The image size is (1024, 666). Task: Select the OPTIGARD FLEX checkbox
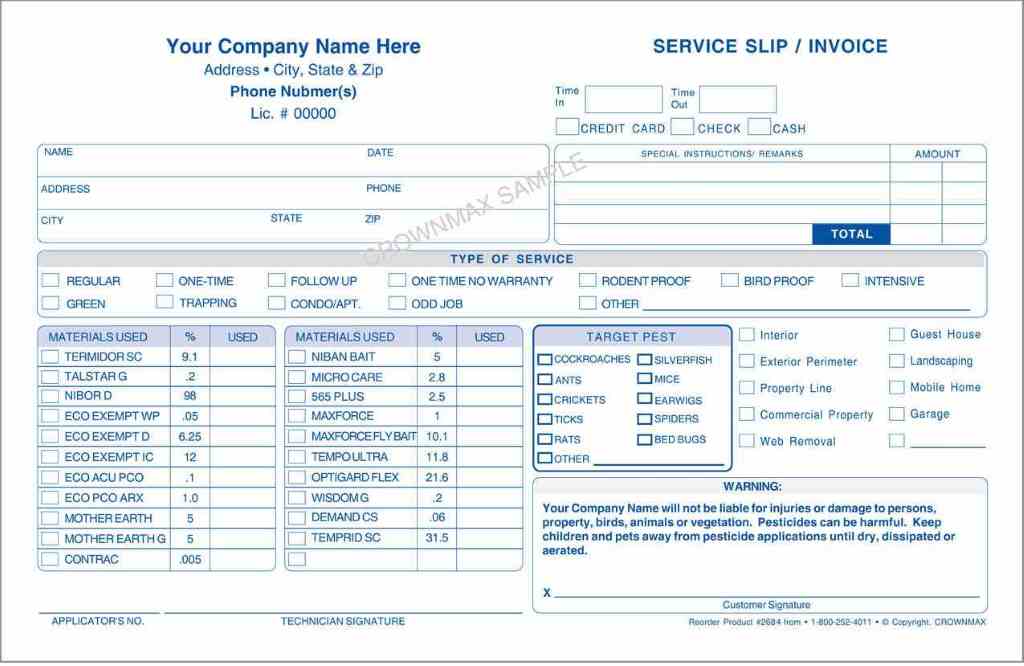pos(296,477)
